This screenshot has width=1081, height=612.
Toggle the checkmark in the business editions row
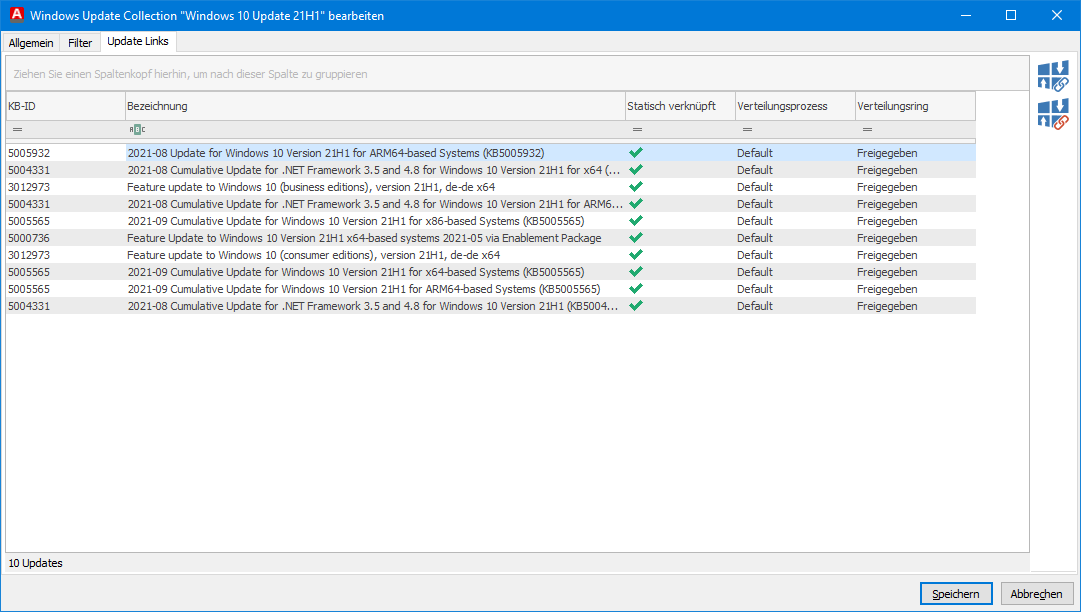coord(636,187)
